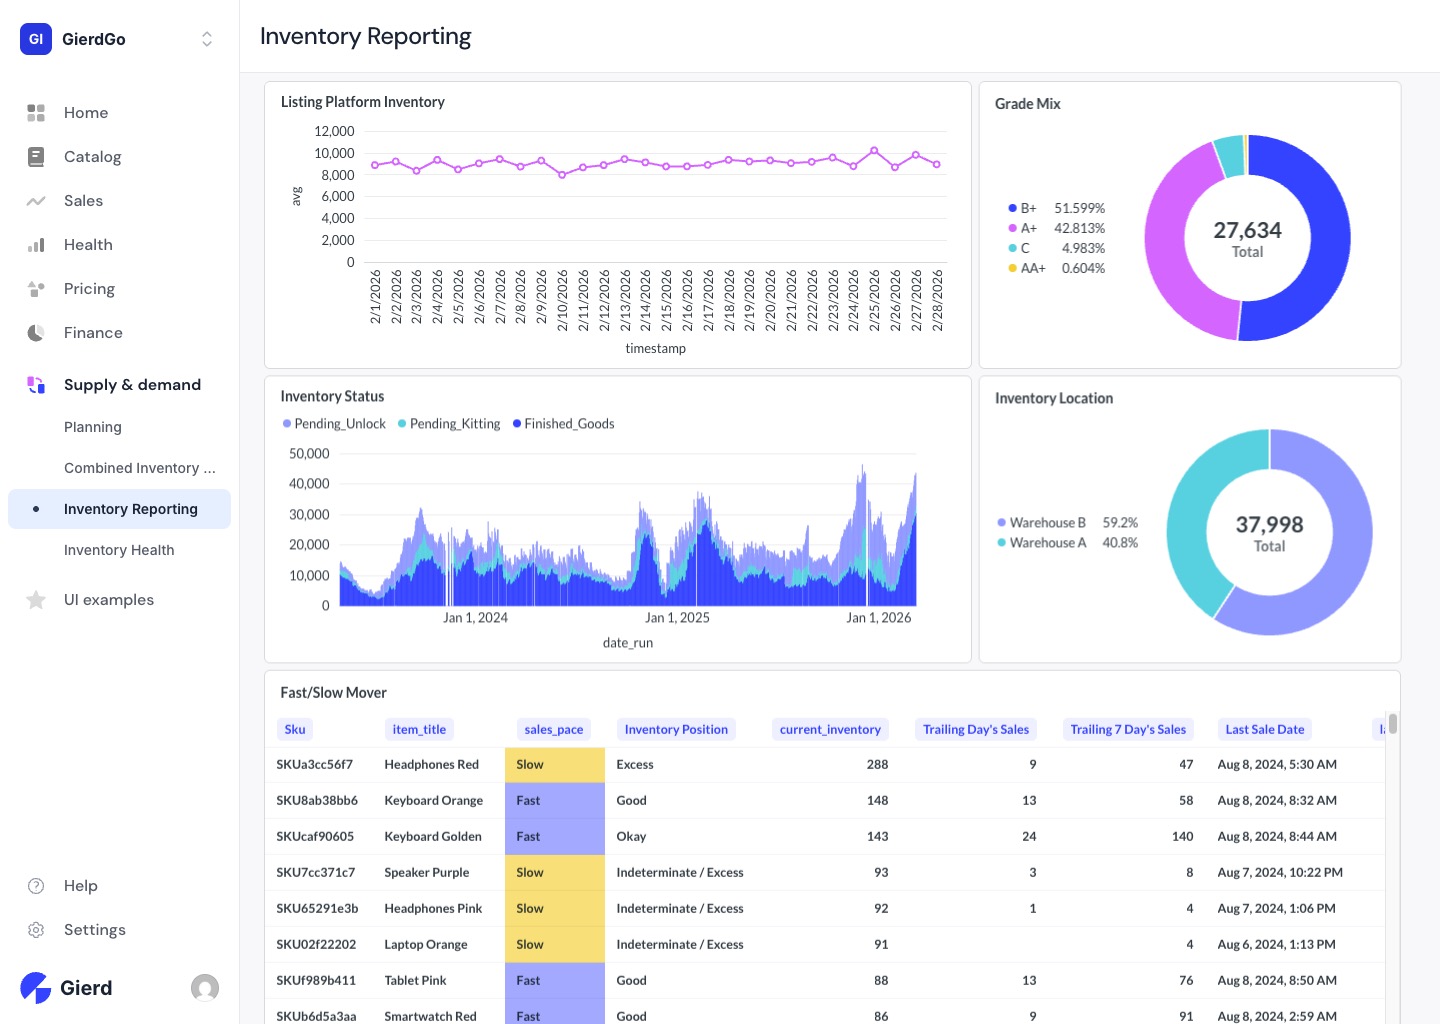Open the user avatar profile

205,988
